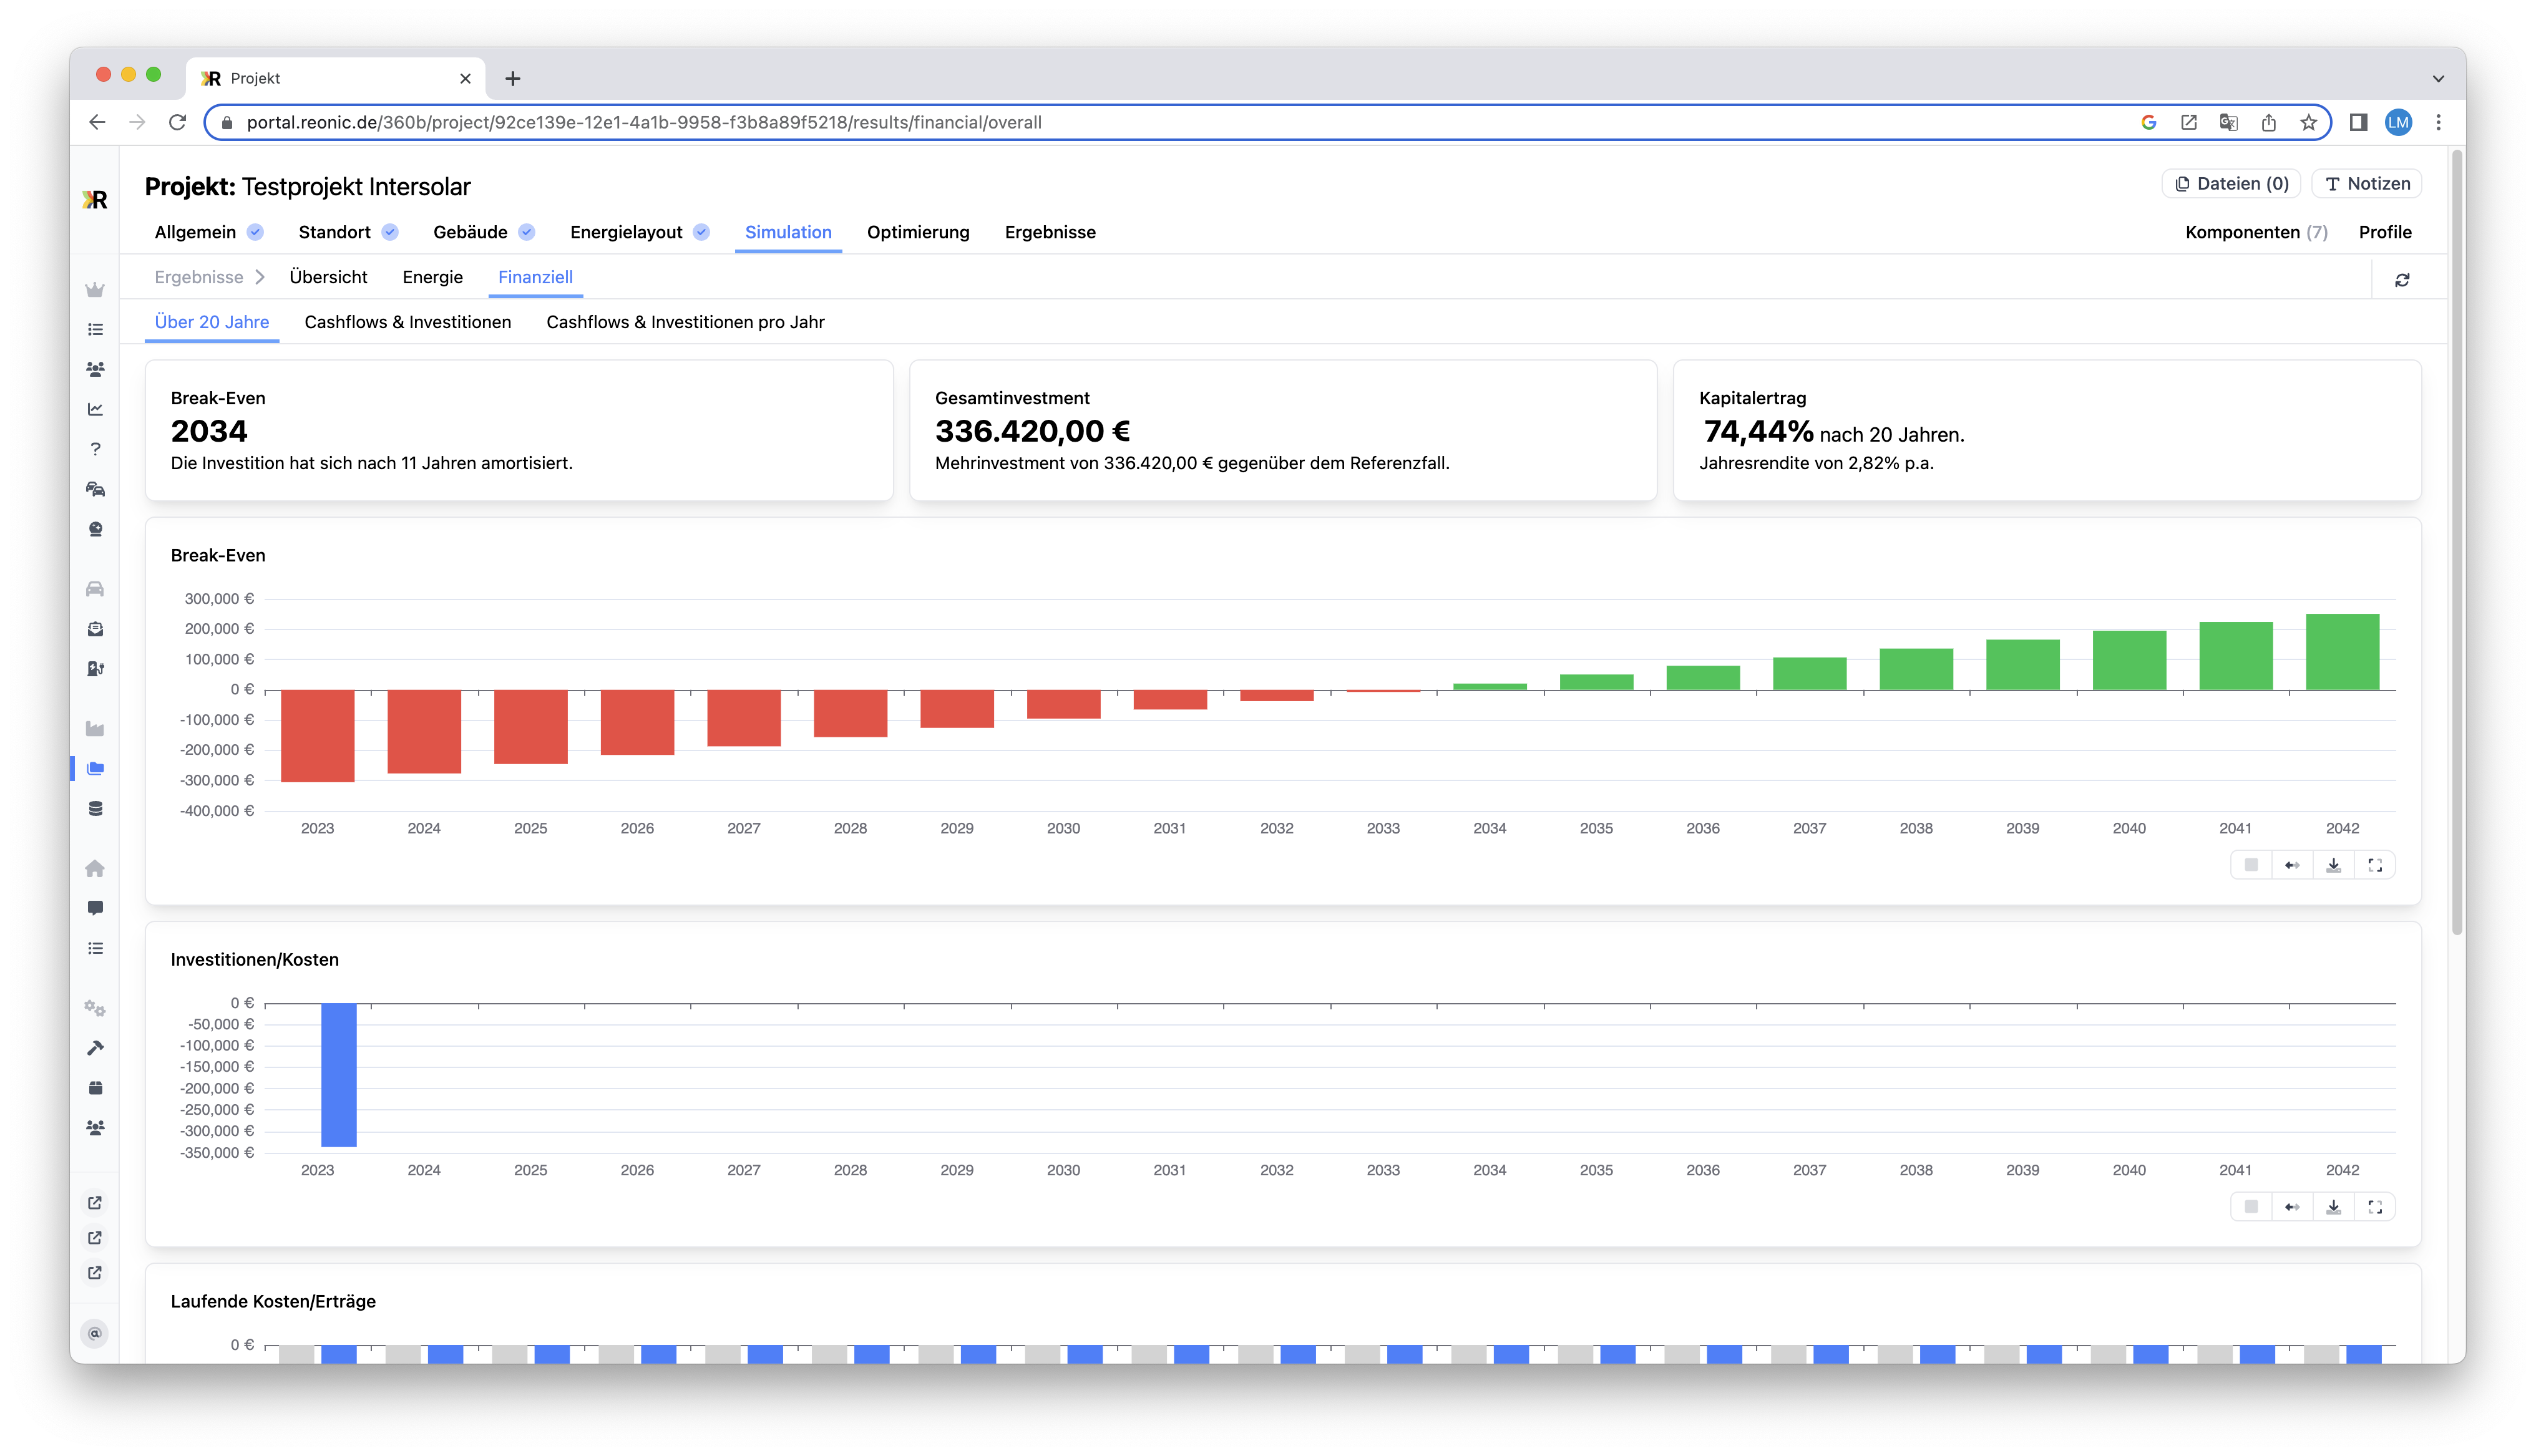Select the Über 20 Jahre tab
The width and height of the screenshot is (2536, 1456).
(x=212, y=322)
